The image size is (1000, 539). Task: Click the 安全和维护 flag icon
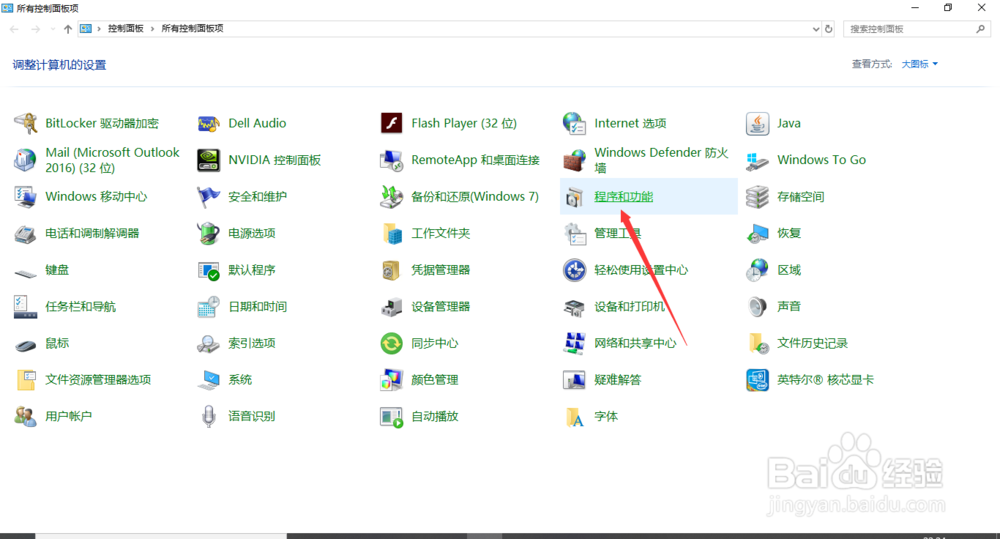(x=209, y=196)
